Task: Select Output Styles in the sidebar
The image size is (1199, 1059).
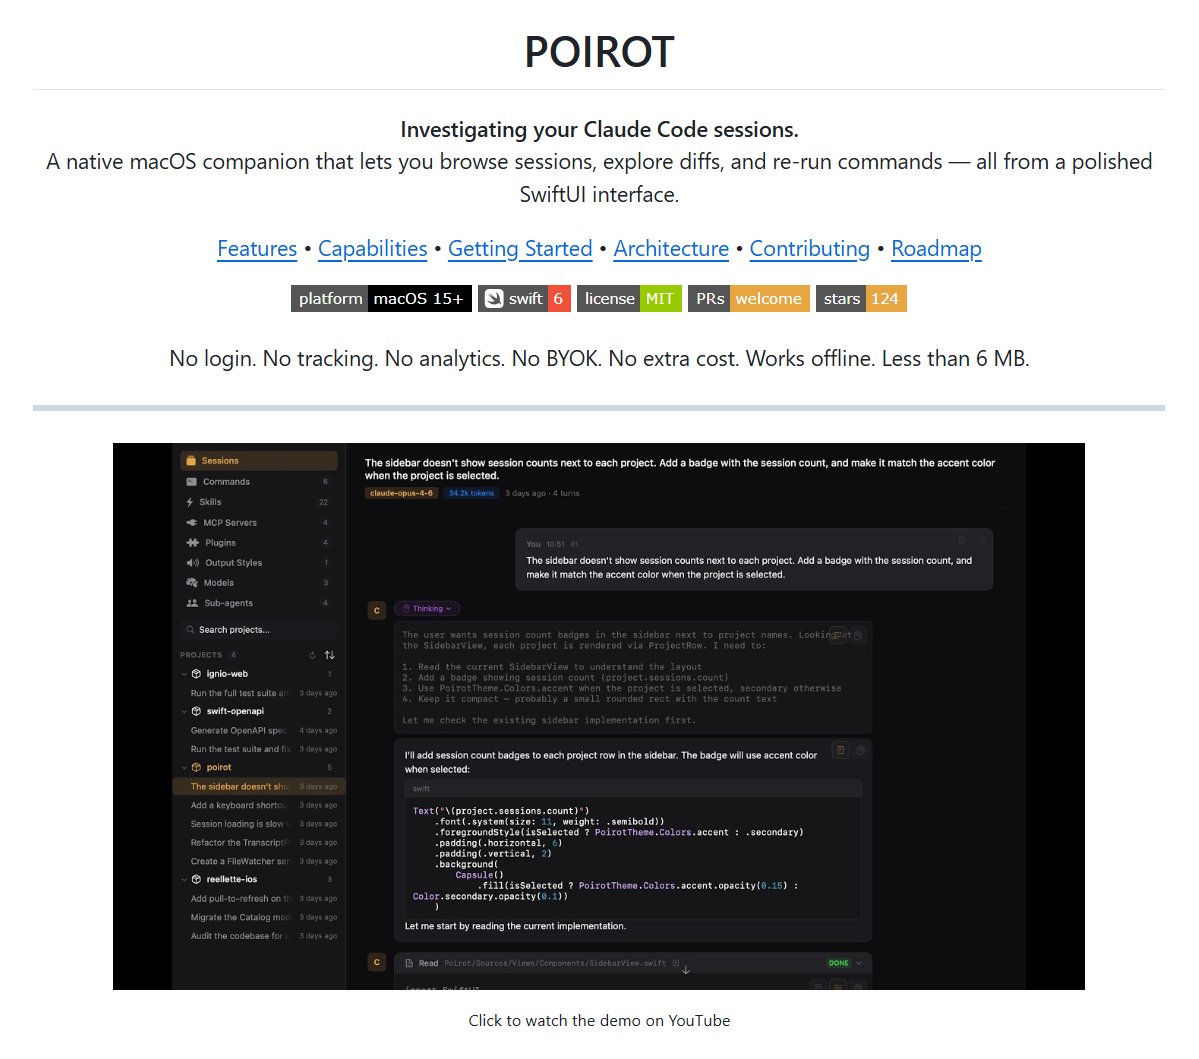Action: (258, 563)
